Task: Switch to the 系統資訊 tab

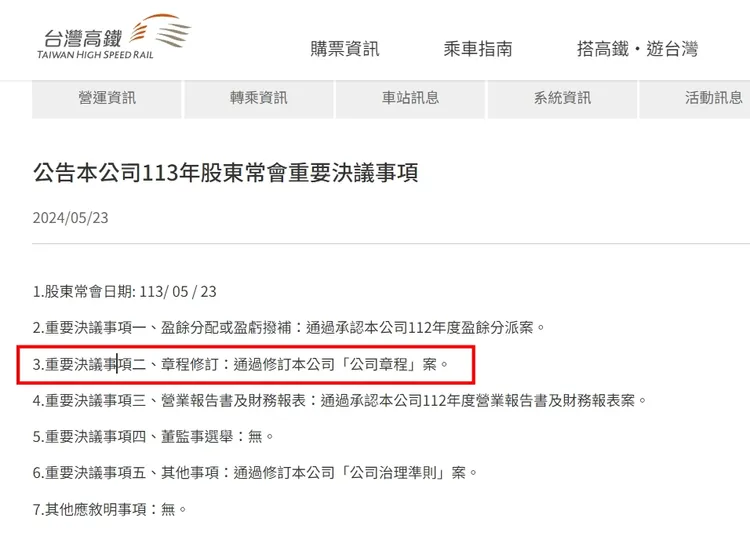Action: click(x=562, y=99)
